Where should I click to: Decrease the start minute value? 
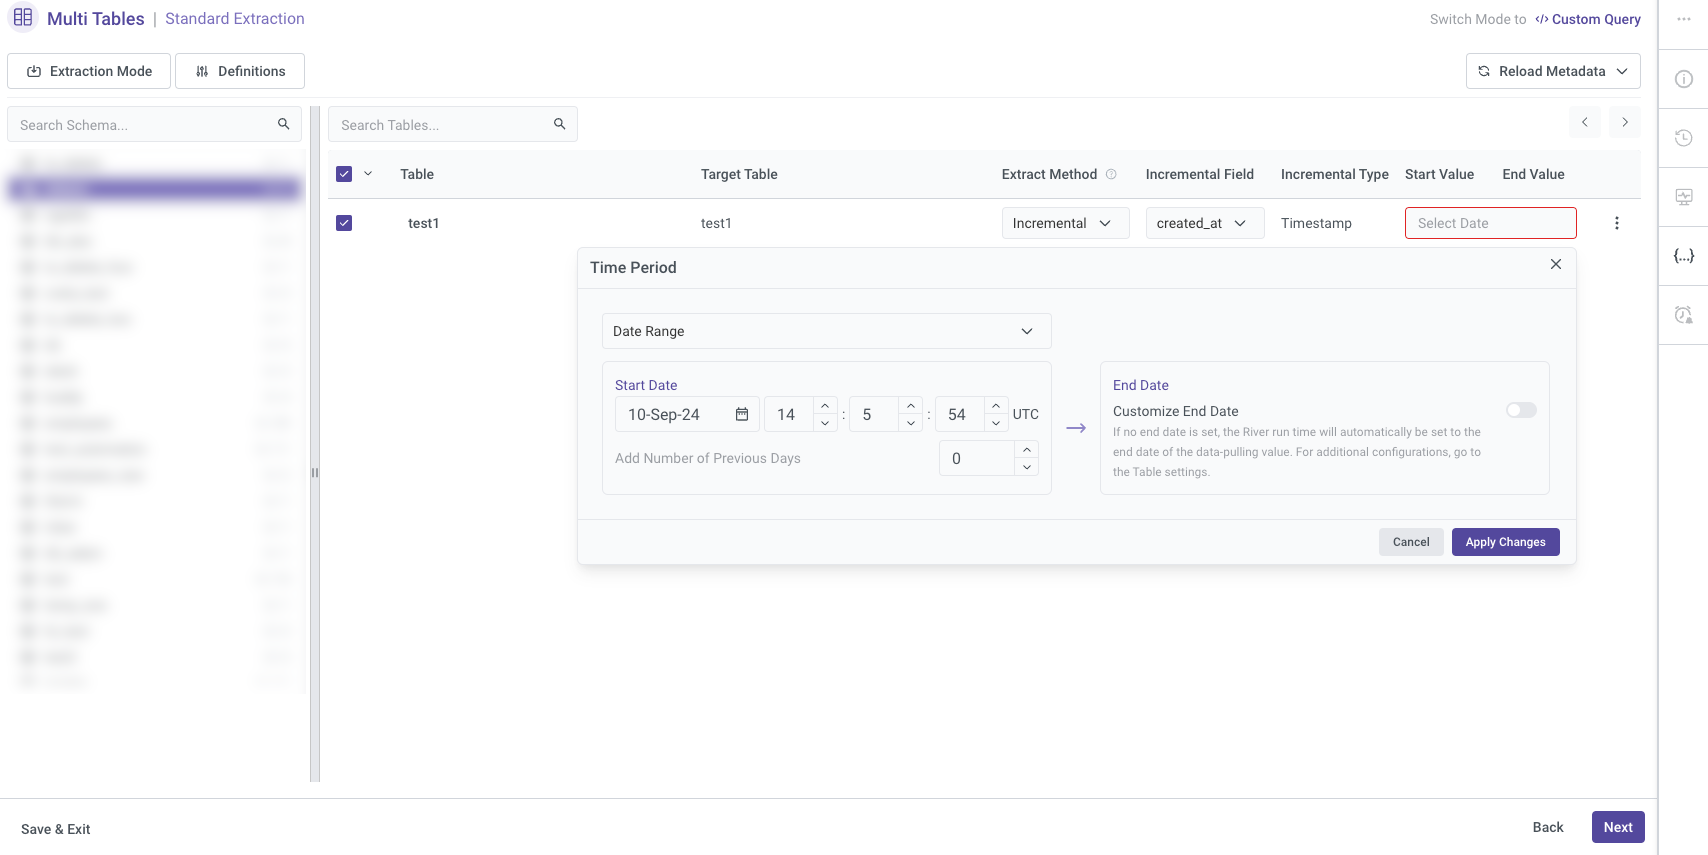tap(911, 423)
